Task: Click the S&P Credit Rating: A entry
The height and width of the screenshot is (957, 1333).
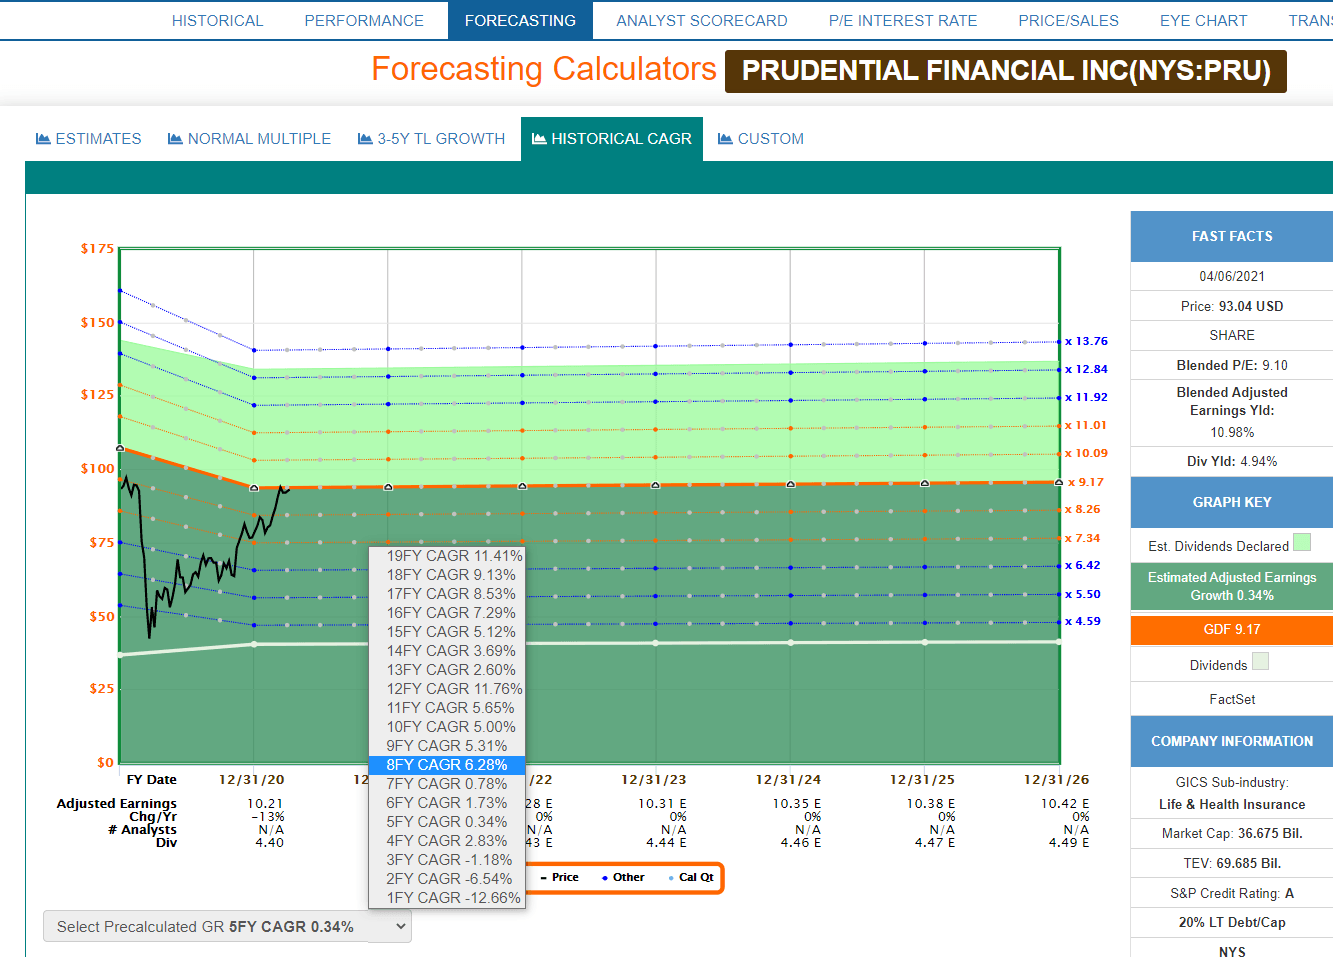Action: 1232,894
